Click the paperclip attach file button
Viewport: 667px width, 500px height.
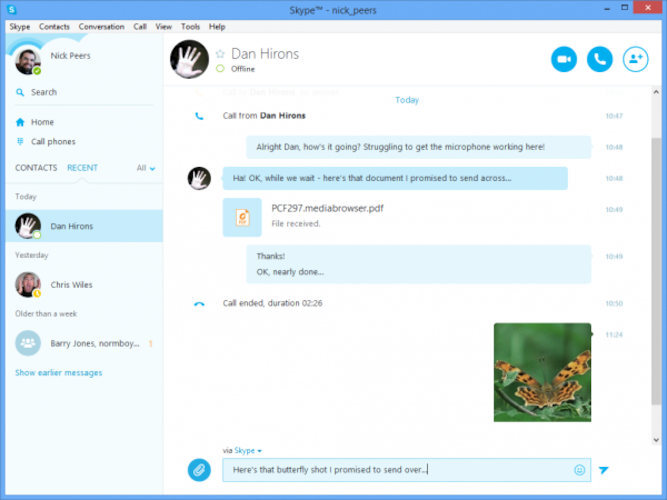pyautogui.click(x=199, y=470)
